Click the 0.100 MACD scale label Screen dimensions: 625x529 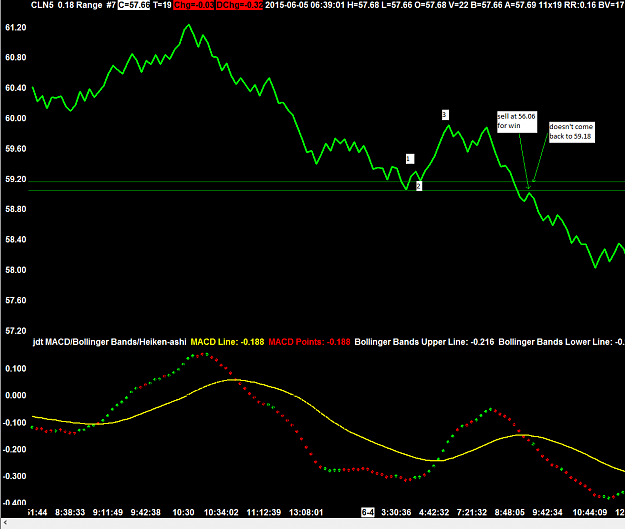pyautogui.click(x=16, y=369)
